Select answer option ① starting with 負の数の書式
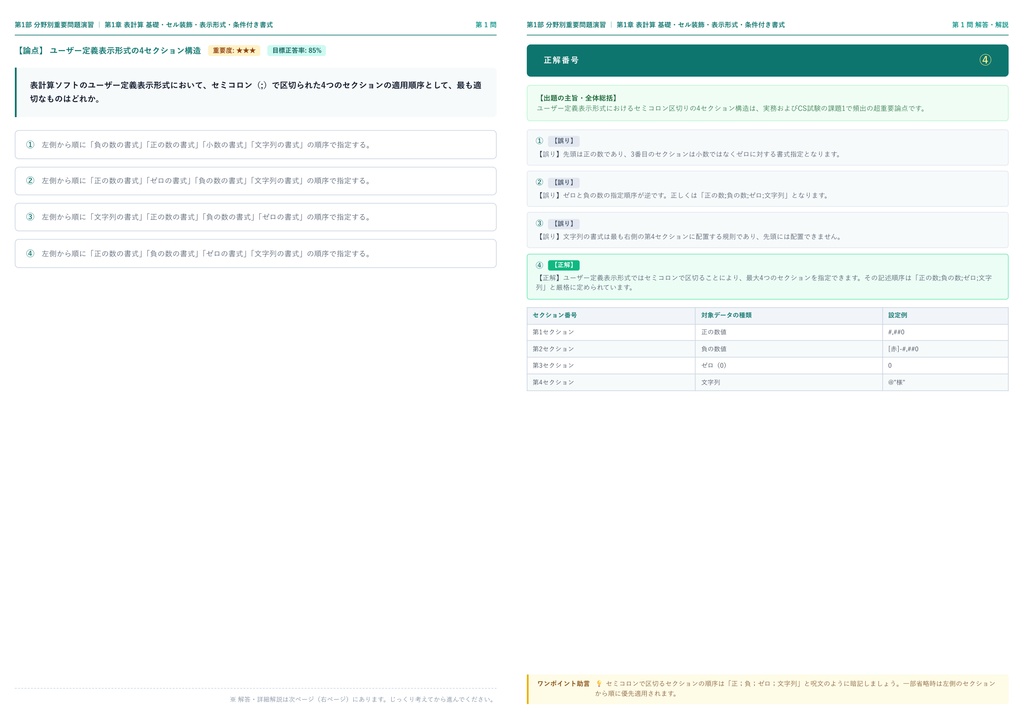Screen dimensions: 1024x724 coord(255,145)
